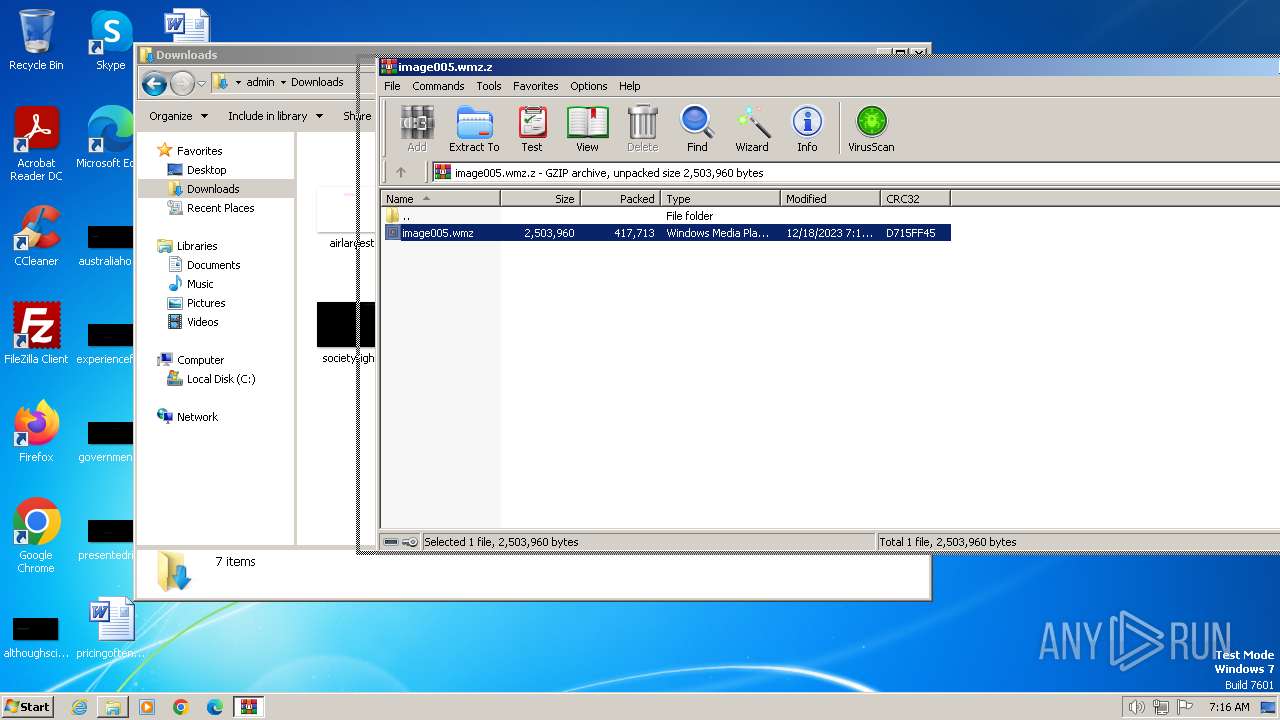Click the Test archive icon
The height and width of the screenshot is (720, 1280).
click(x=532, y=129)
